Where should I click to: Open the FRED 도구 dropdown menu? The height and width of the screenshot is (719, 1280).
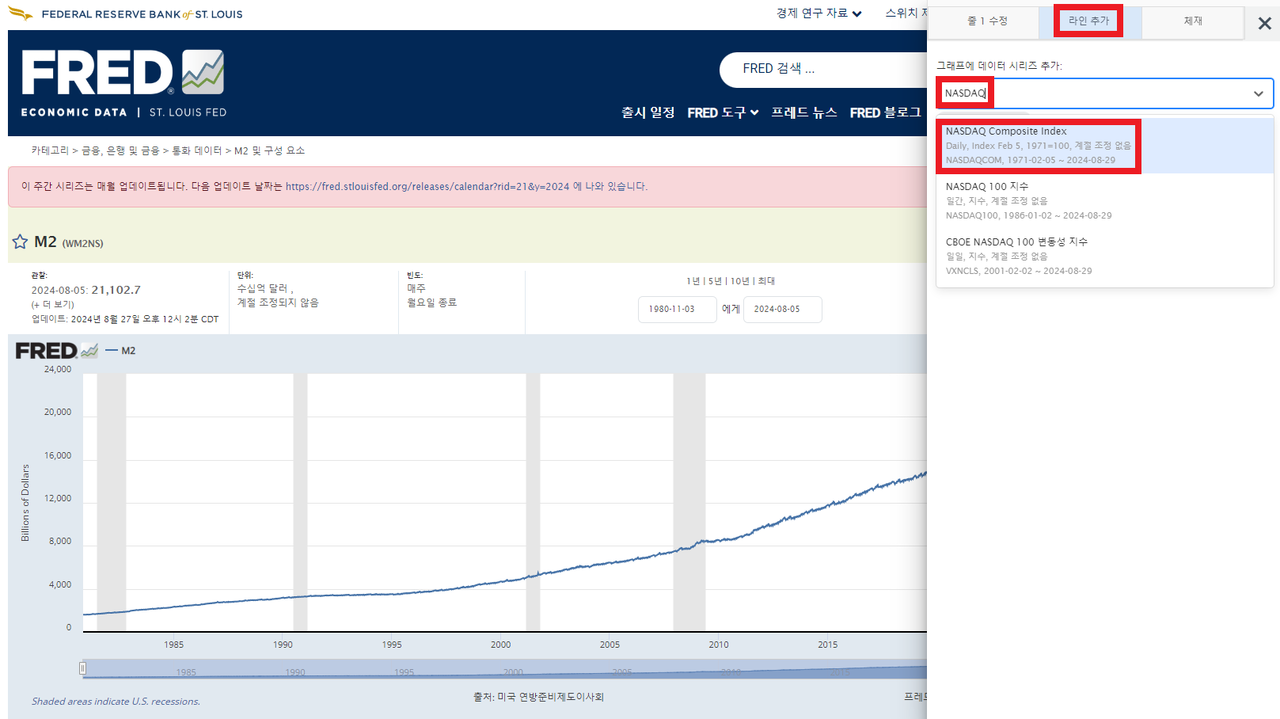coord(723,113)
